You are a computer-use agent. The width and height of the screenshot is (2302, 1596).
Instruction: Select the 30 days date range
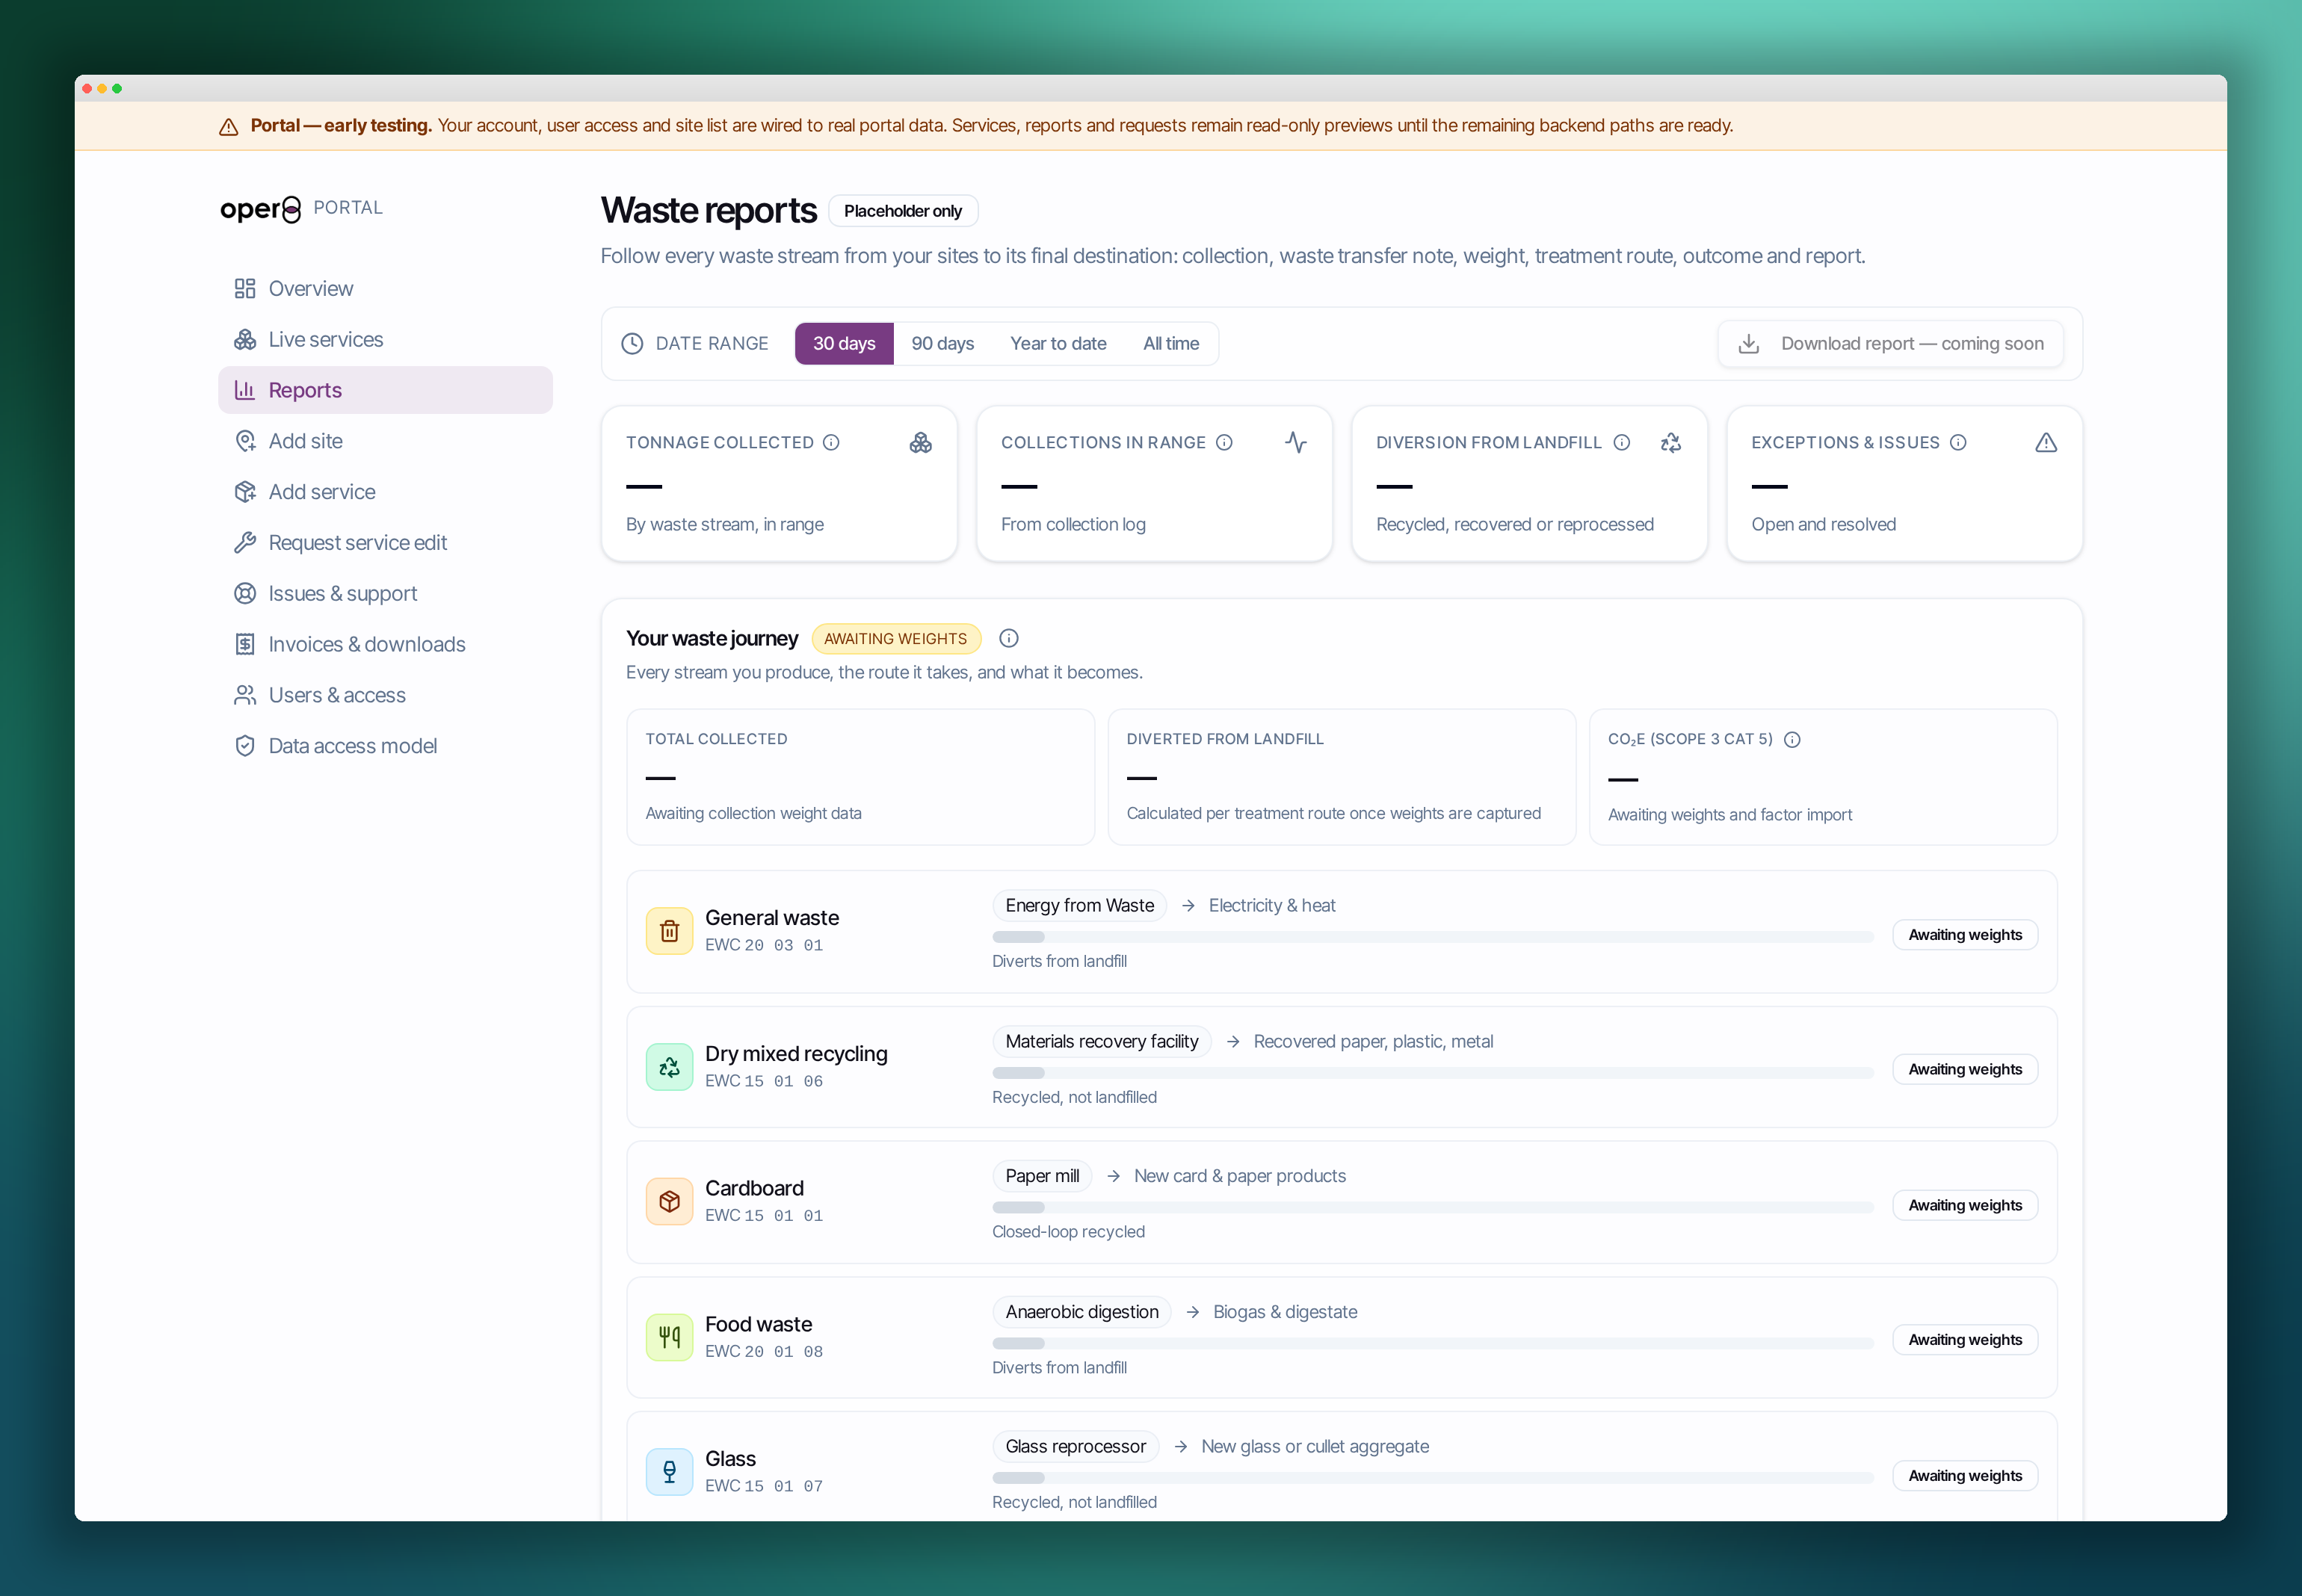[x=844, y=344]
